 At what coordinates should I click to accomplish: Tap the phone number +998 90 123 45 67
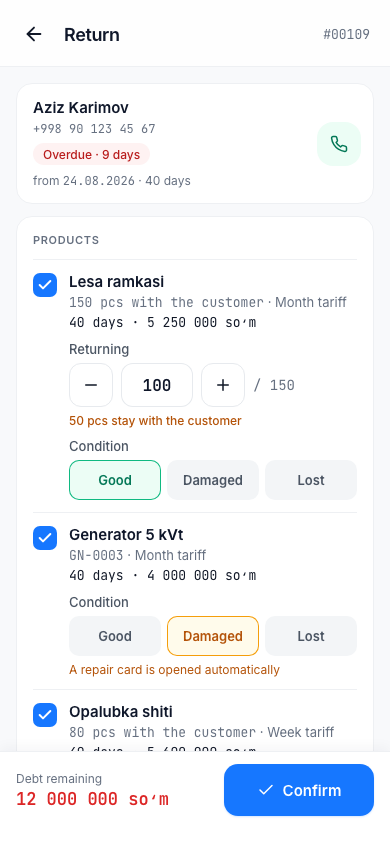tap(94, 129)
